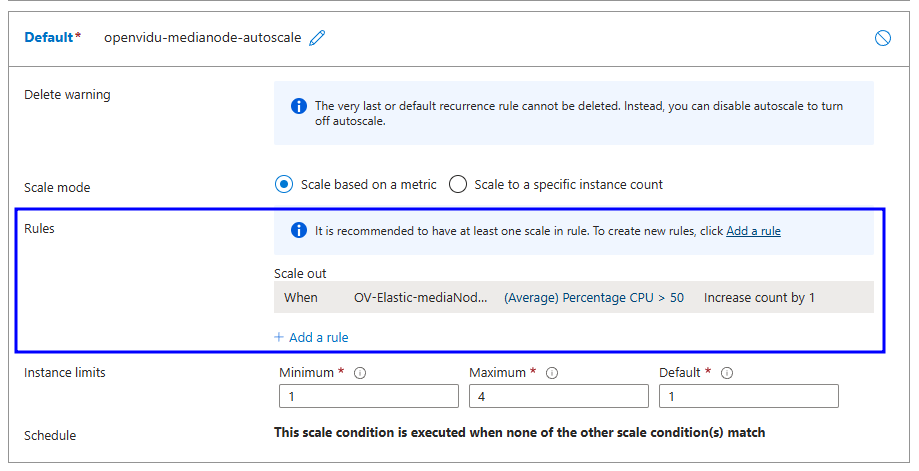The image size is (919, 471).
Task: Click the disable icon at top right
Action: [882, 38]
